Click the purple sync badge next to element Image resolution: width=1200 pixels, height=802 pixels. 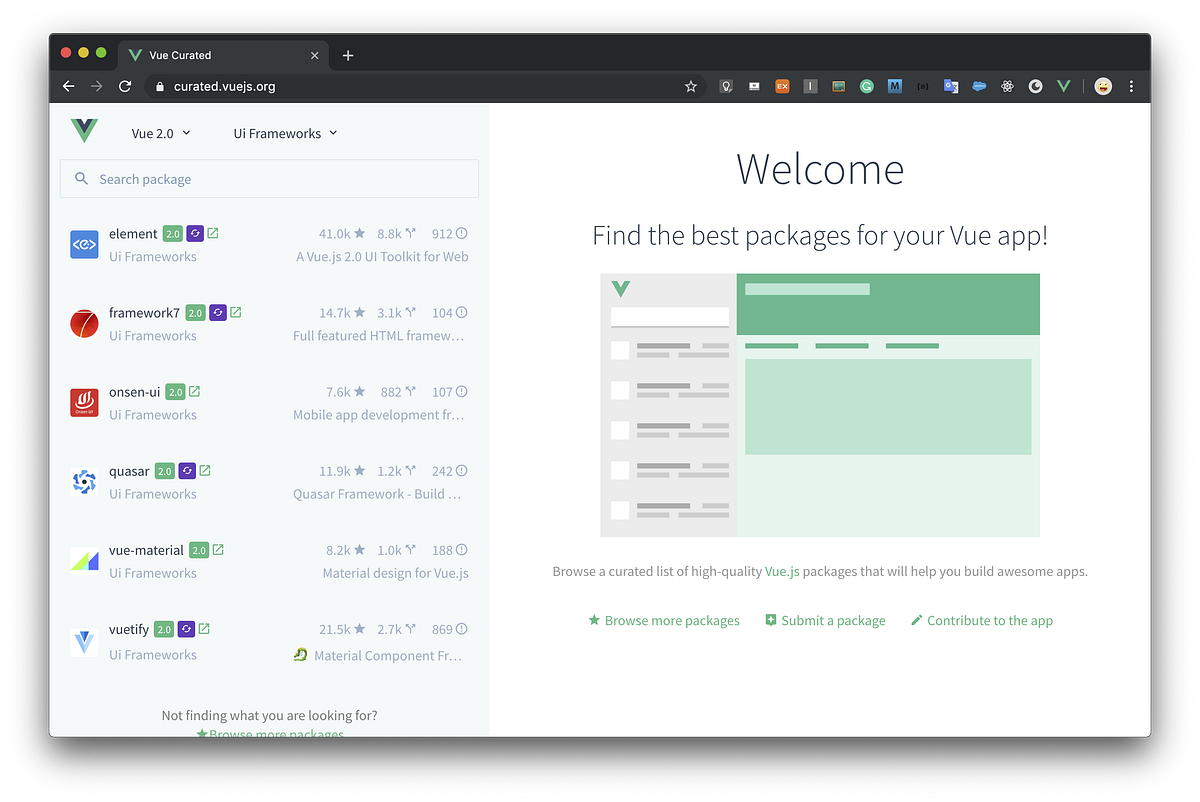coord(195,233)
